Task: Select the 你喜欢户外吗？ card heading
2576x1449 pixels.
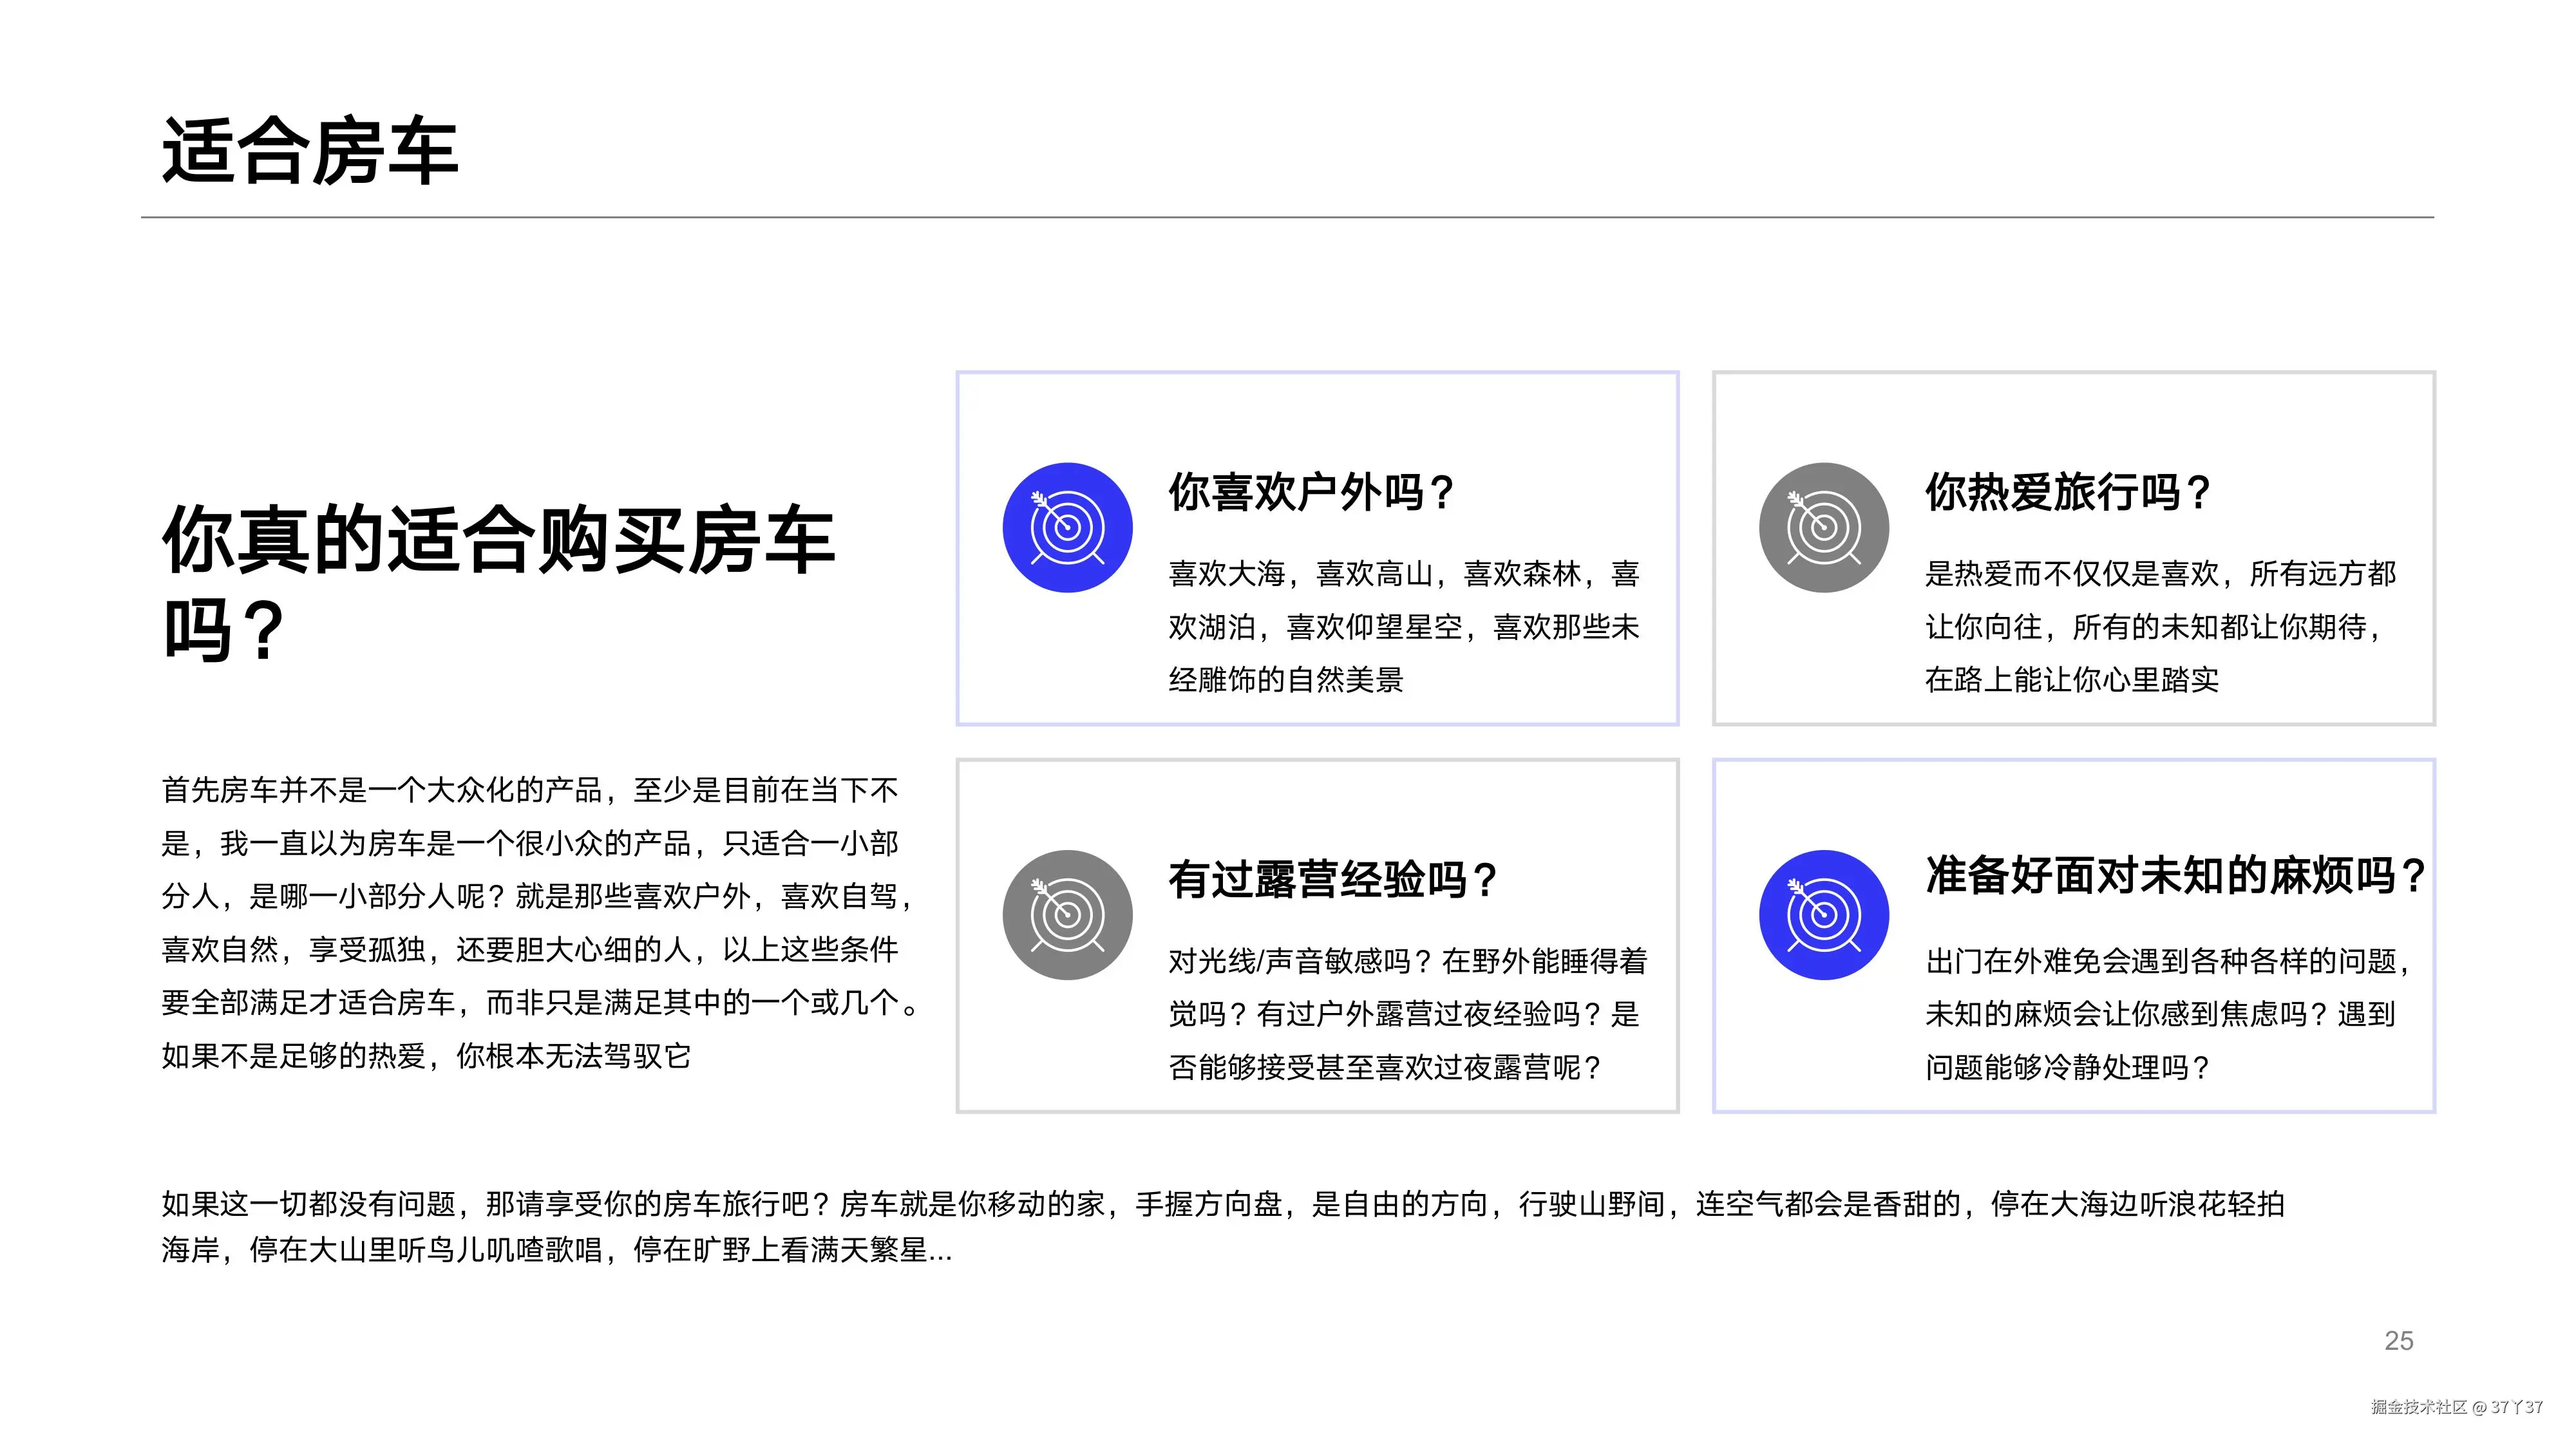Action: click(1311, 492)
